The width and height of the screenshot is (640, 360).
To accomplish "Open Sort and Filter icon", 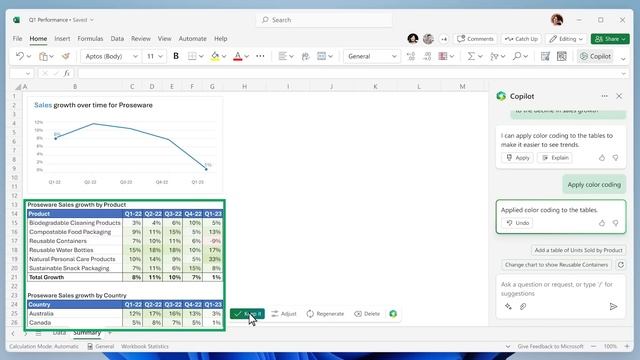I will point(494,56).
